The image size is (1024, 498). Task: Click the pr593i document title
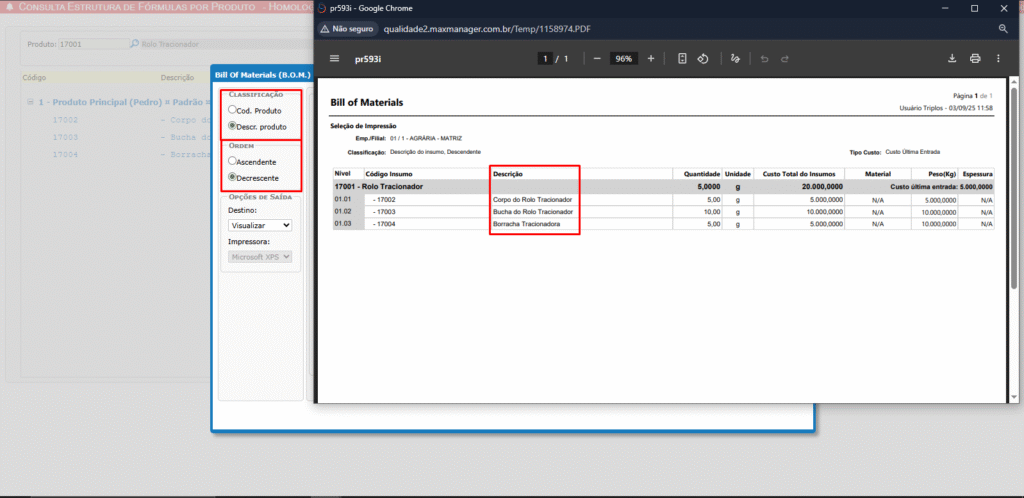[368, 59]
